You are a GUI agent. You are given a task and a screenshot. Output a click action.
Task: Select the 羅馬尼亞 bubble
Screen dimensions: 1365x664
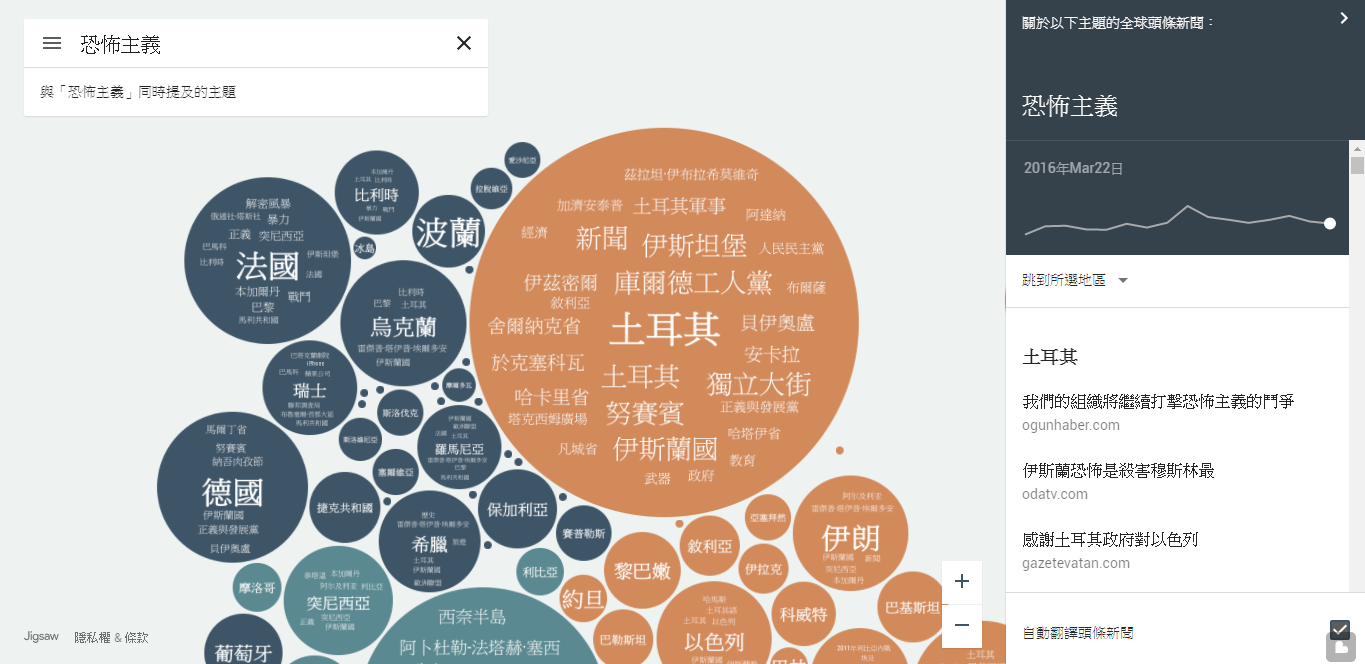coord(459,447)
